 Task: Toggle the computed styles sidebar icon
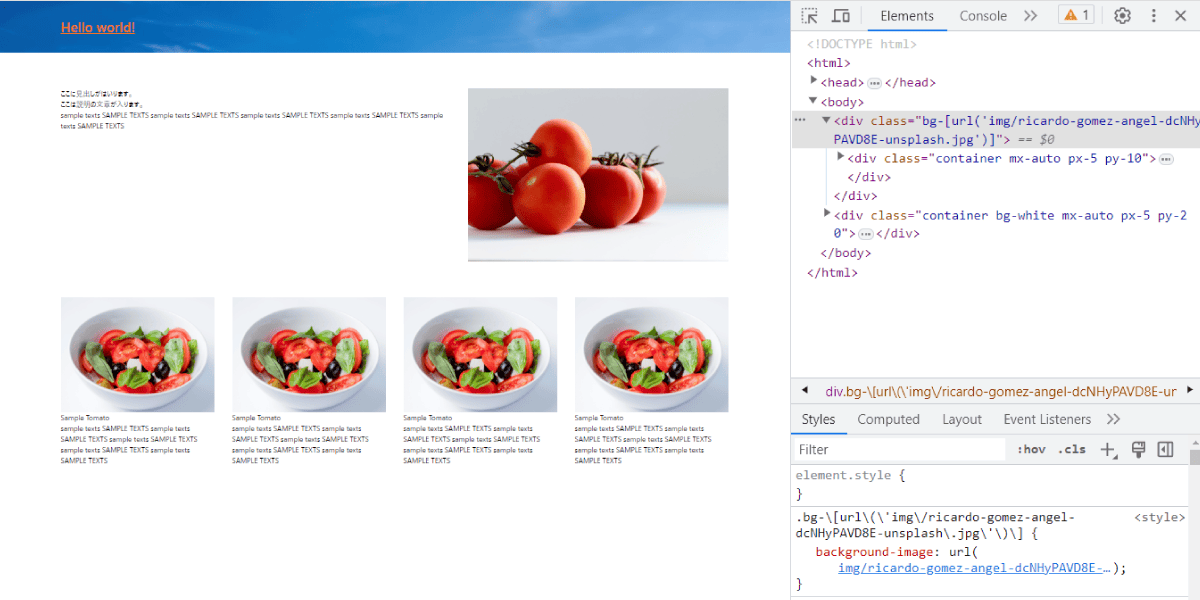click(1165, 450)
